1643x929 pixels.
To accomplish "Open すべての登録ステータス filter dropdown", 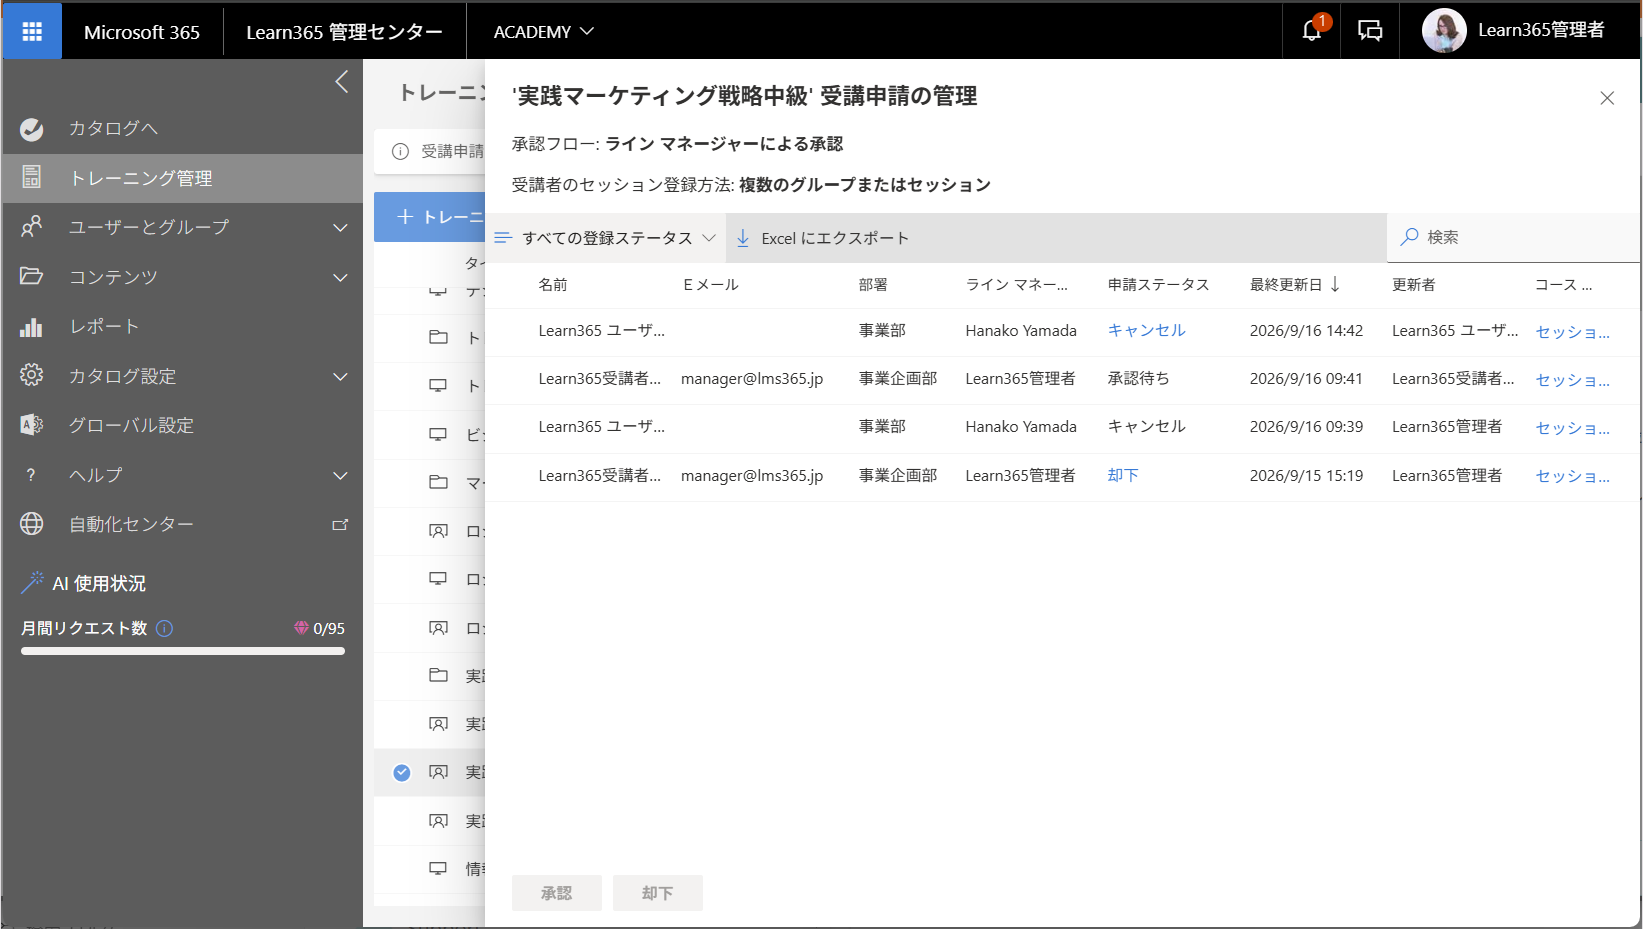I will pyautogui.click(x=606, y=238).
